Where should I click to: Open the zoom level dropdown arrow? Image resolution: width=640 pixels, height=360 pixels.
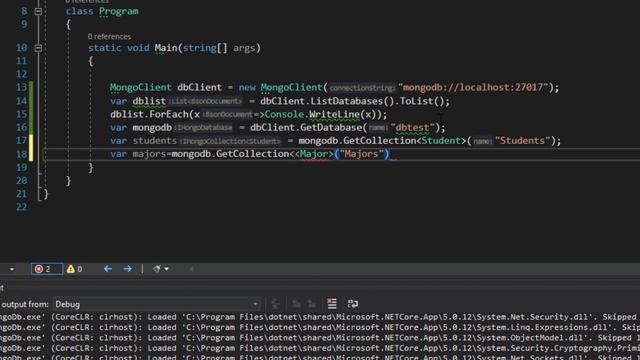(12, 269)
